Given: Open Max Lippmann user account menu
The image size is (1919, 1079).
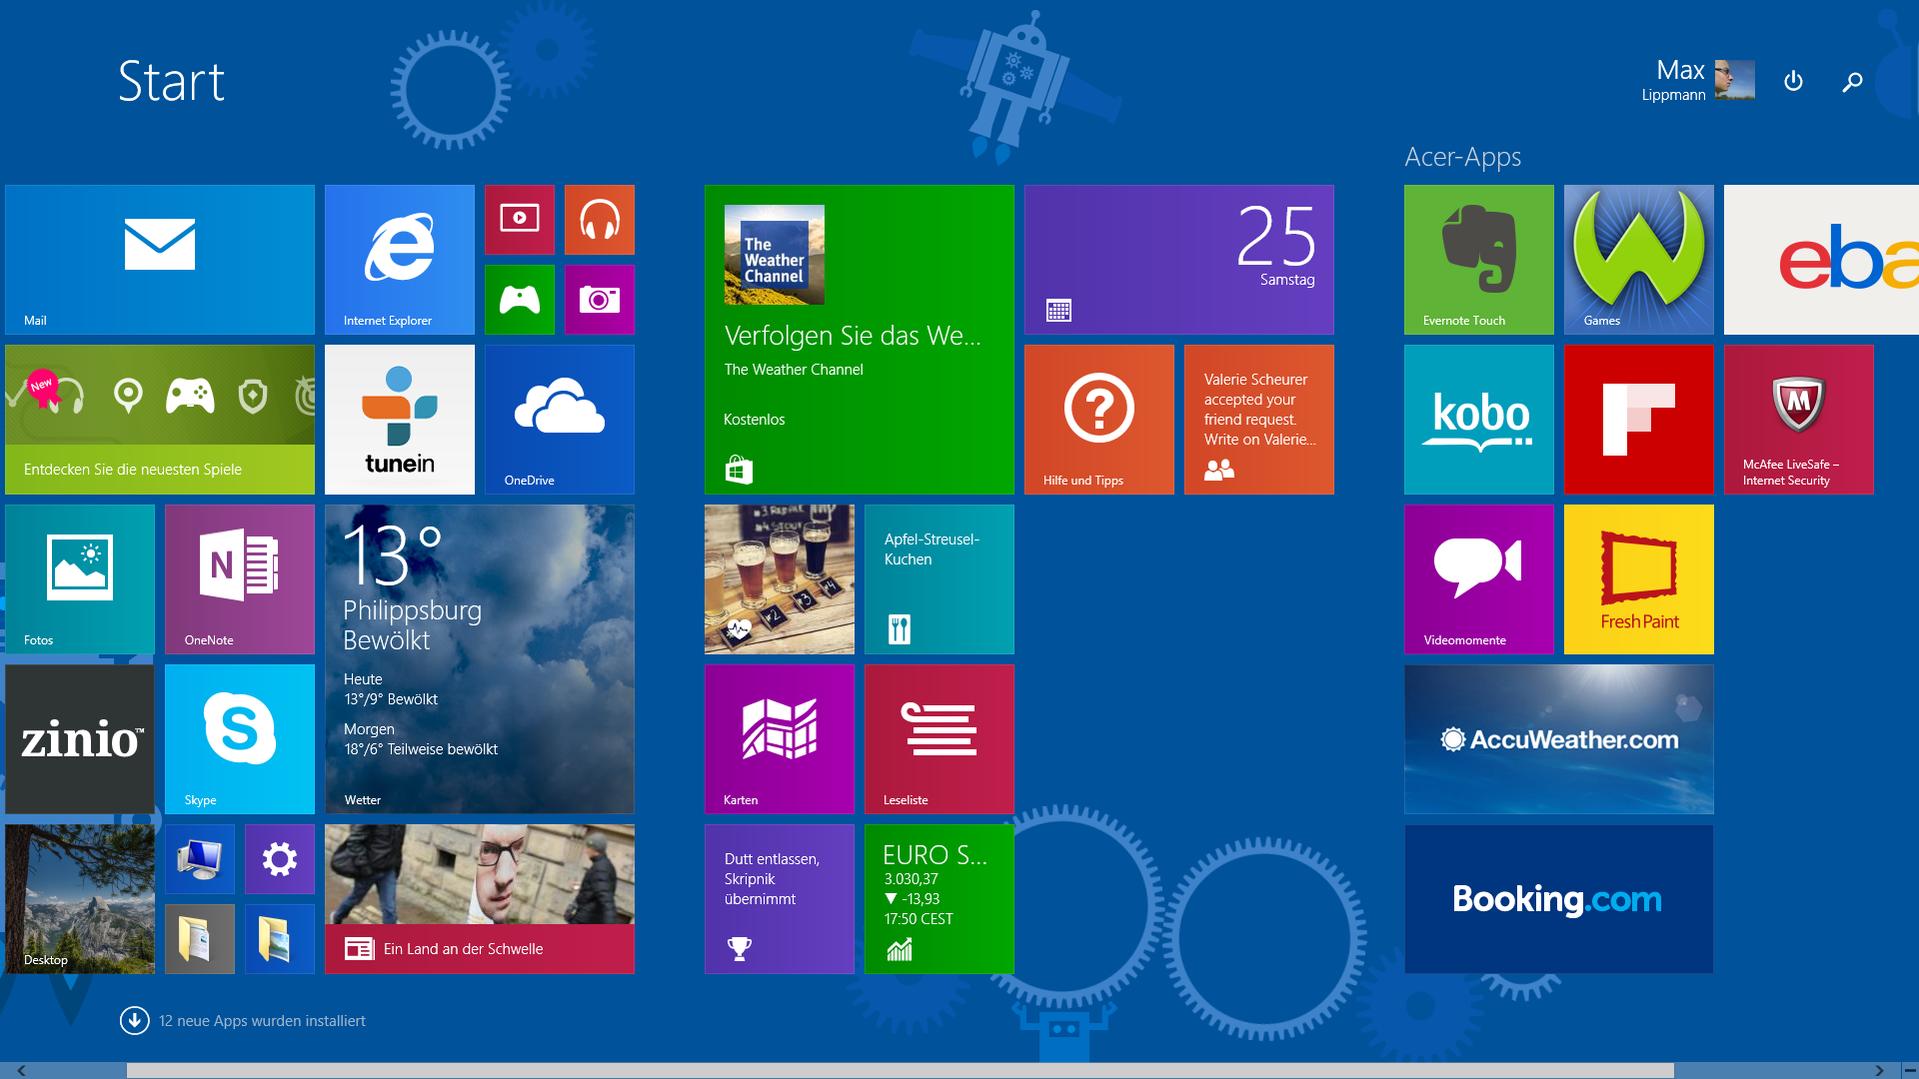Looking at the screenshot, I should coord(1698,80).
